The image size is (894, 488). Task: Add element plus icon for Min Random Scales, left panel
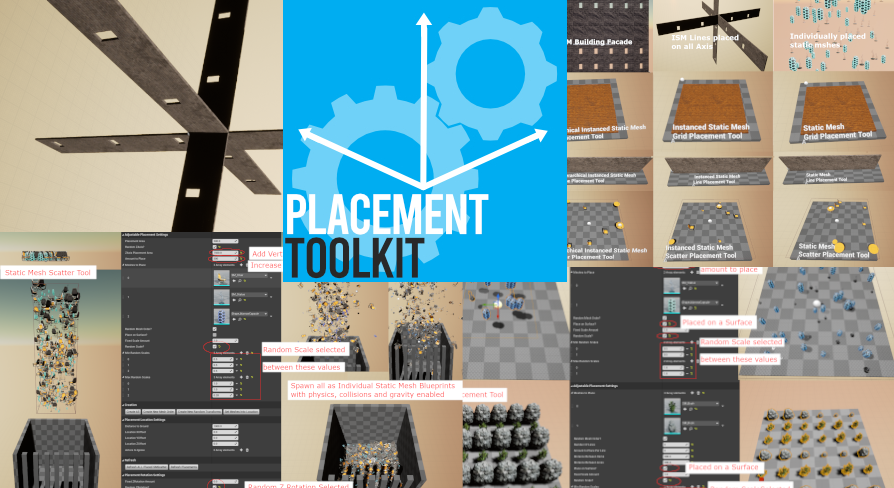coord(241,353)
